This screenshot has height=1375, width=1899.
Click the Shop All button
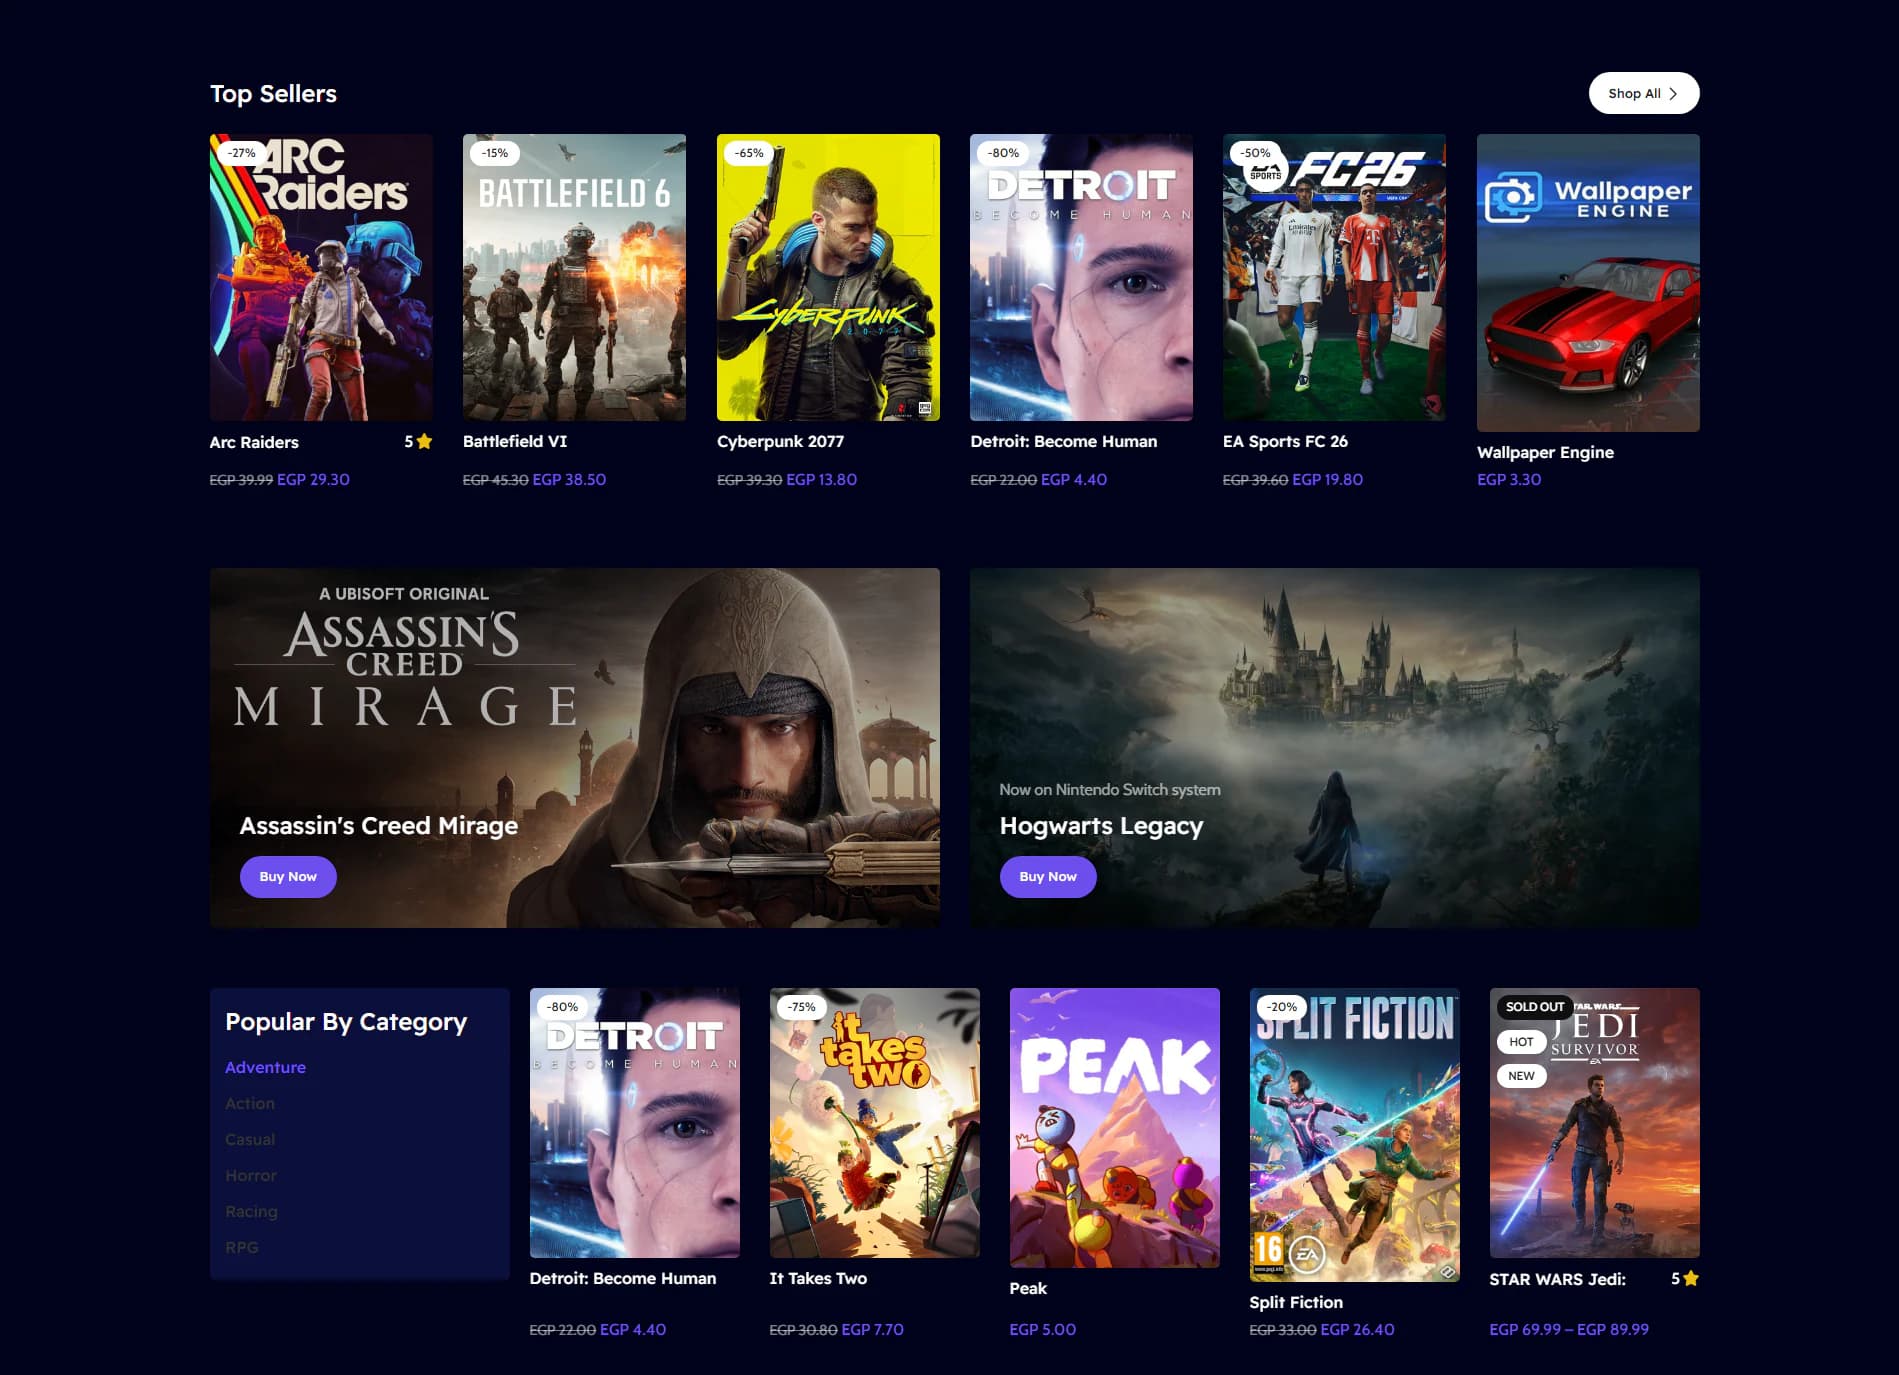pos(1643,93)
